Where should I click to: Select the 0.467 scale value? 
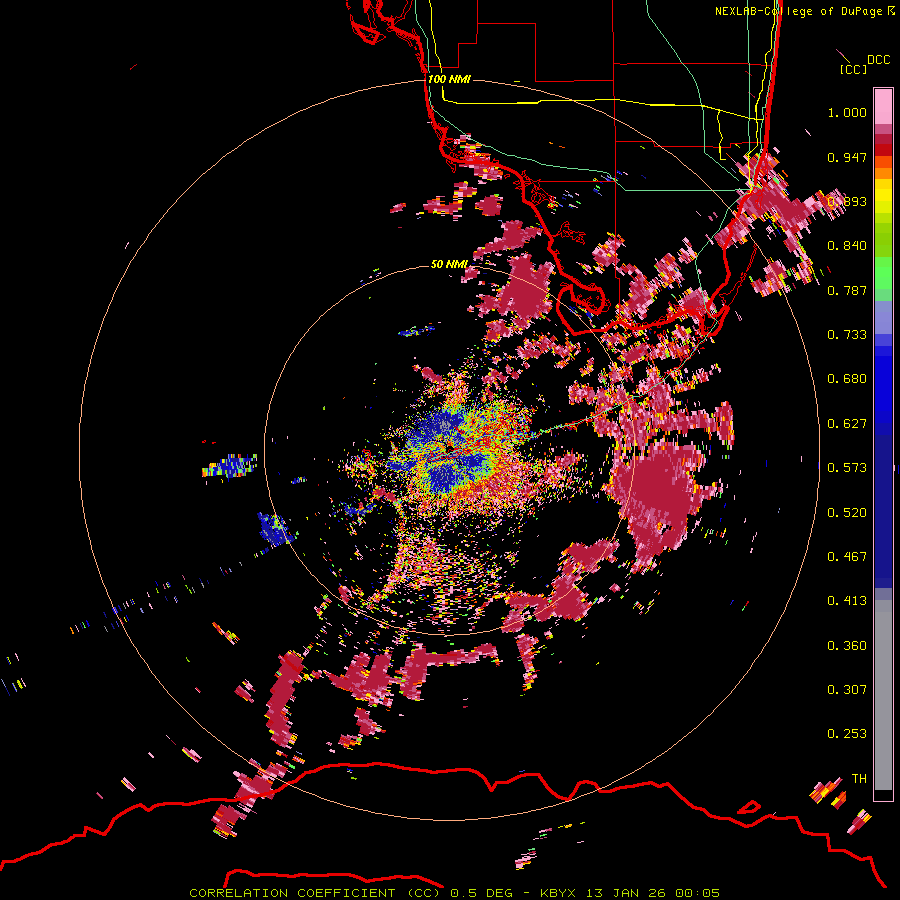click(847, 557)
